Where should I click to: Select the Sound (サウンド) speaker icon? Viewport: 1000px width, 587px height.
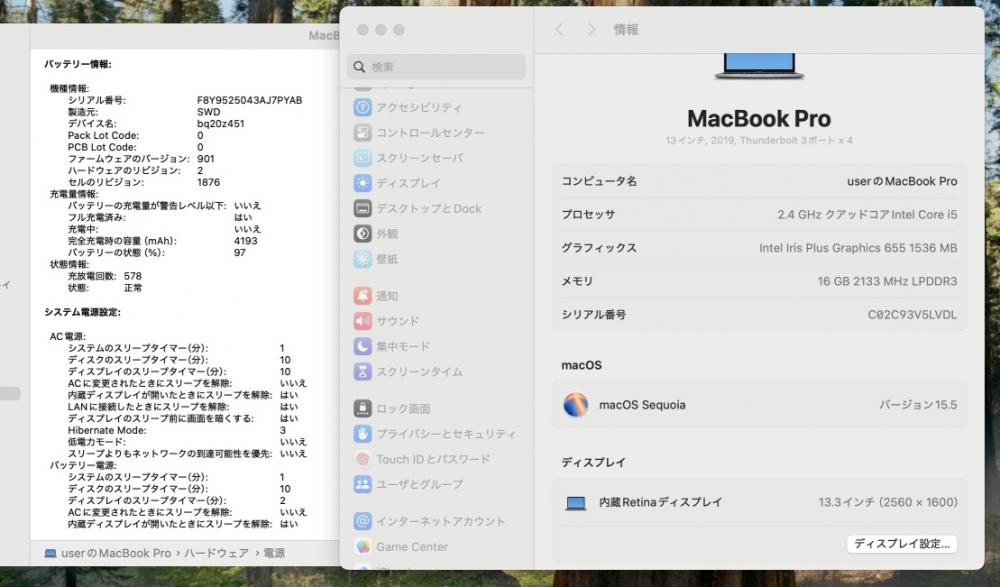point(362,321)
